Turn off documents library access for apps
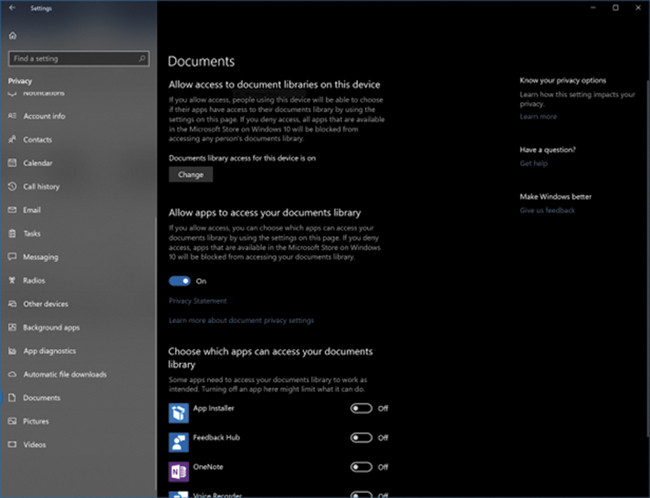 click(180, 281)
